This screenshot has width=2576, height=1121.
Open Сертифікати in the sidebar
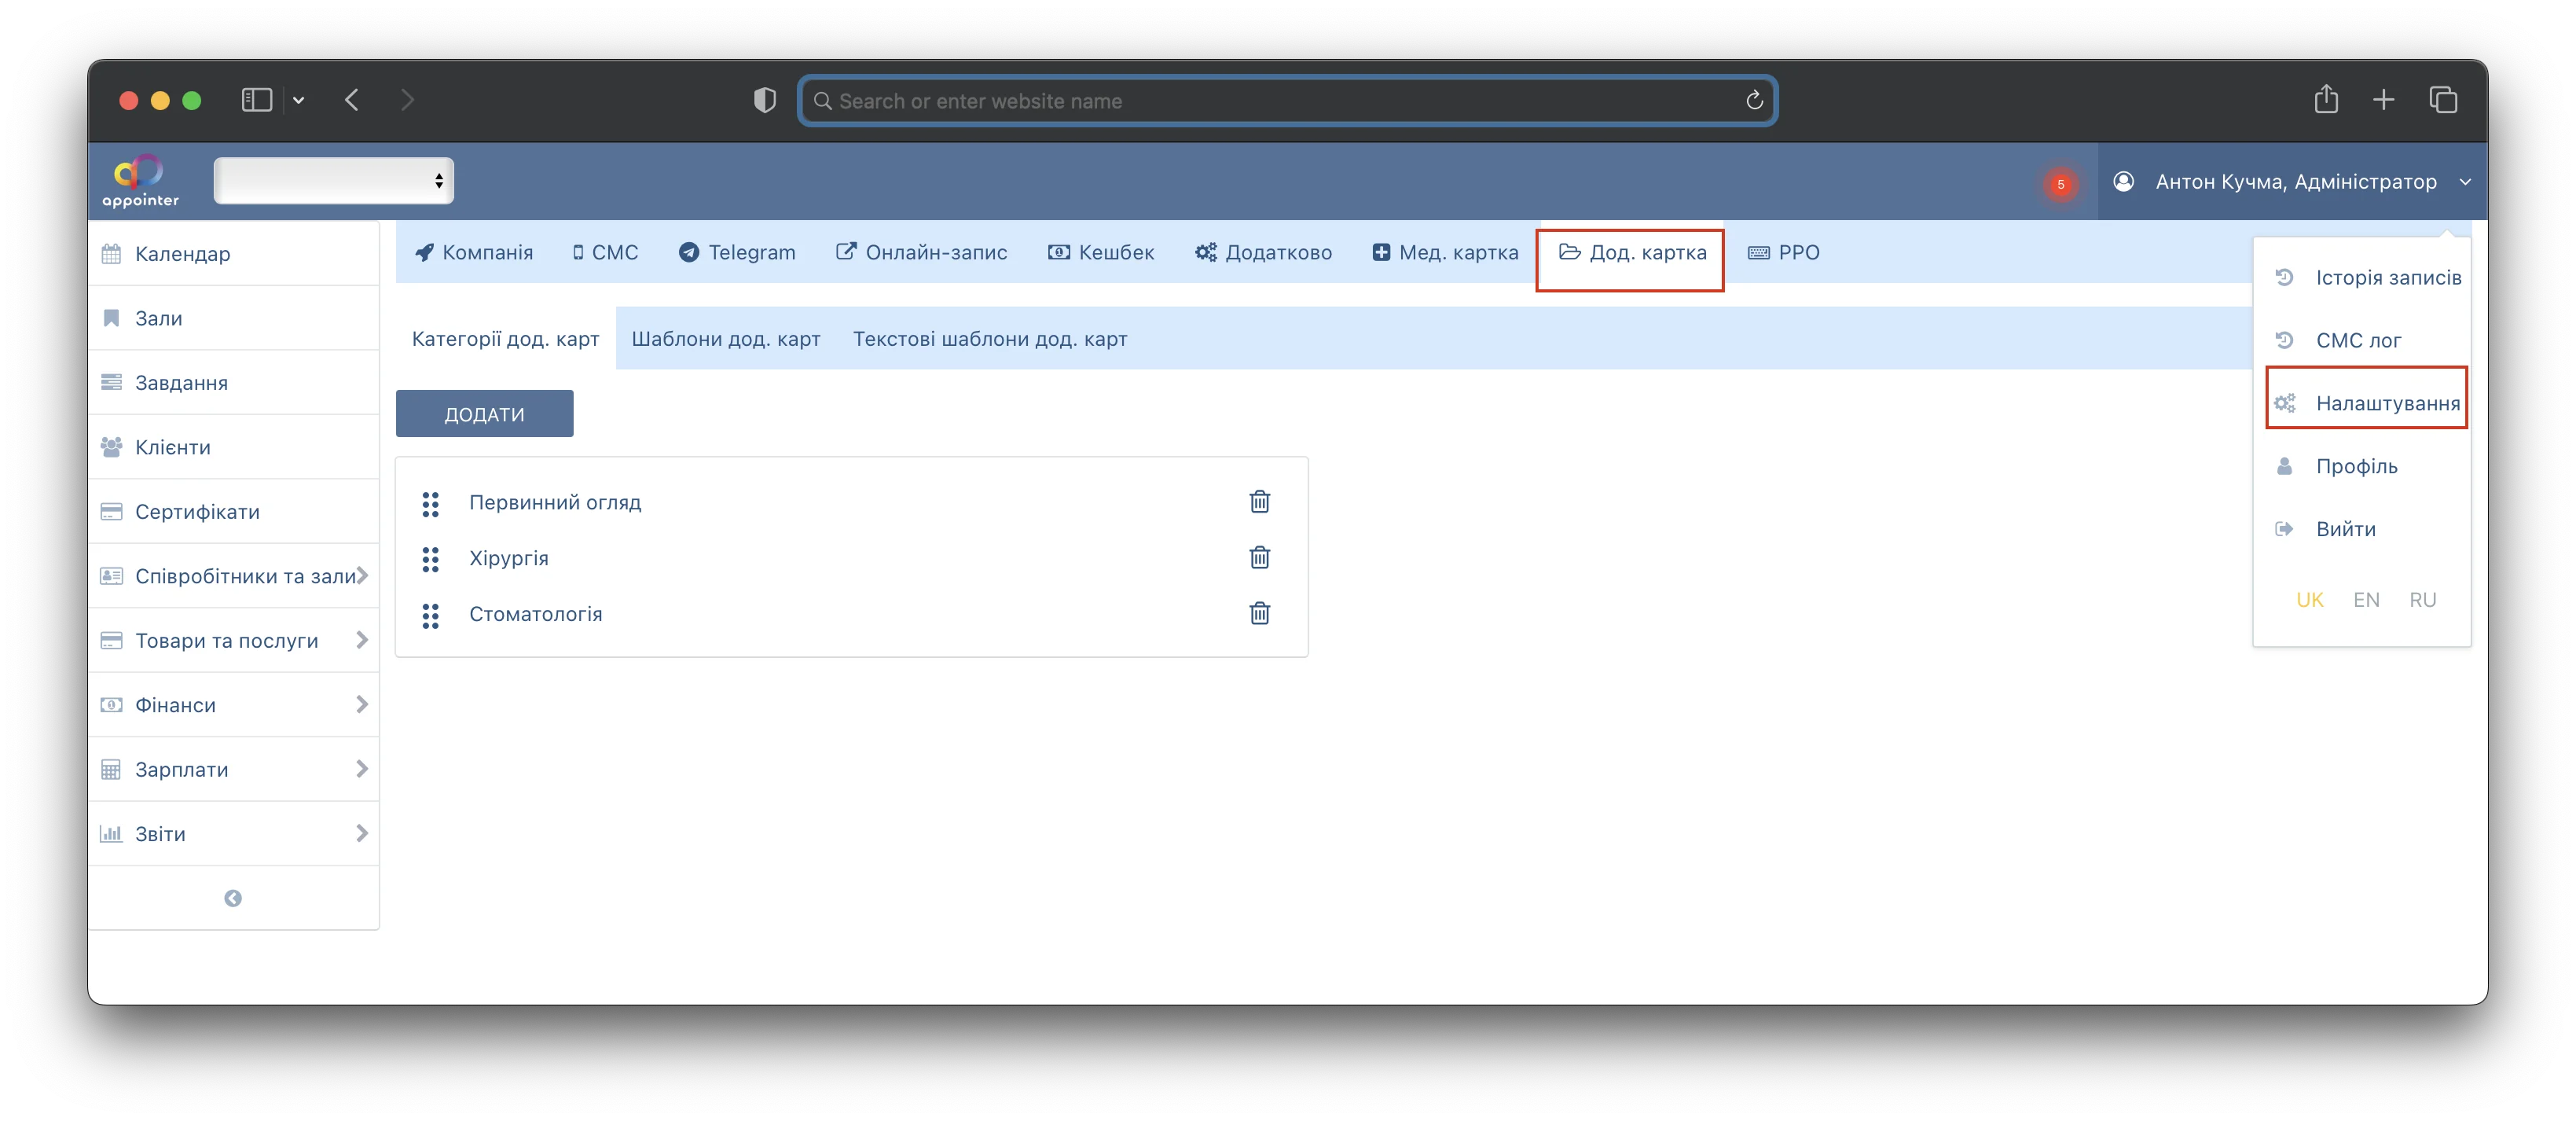pos(233,512)
